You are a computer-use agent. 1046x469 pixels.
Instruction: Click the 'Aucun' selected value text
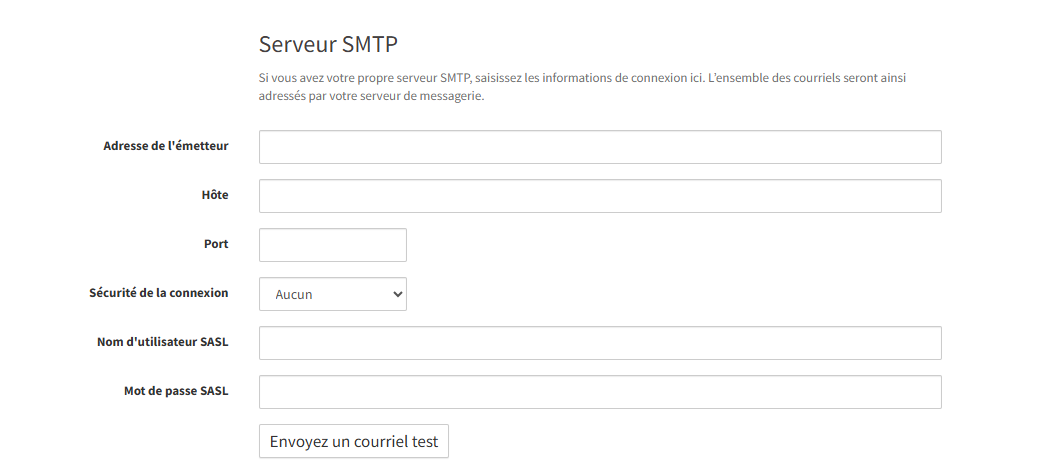click(294, 295)
